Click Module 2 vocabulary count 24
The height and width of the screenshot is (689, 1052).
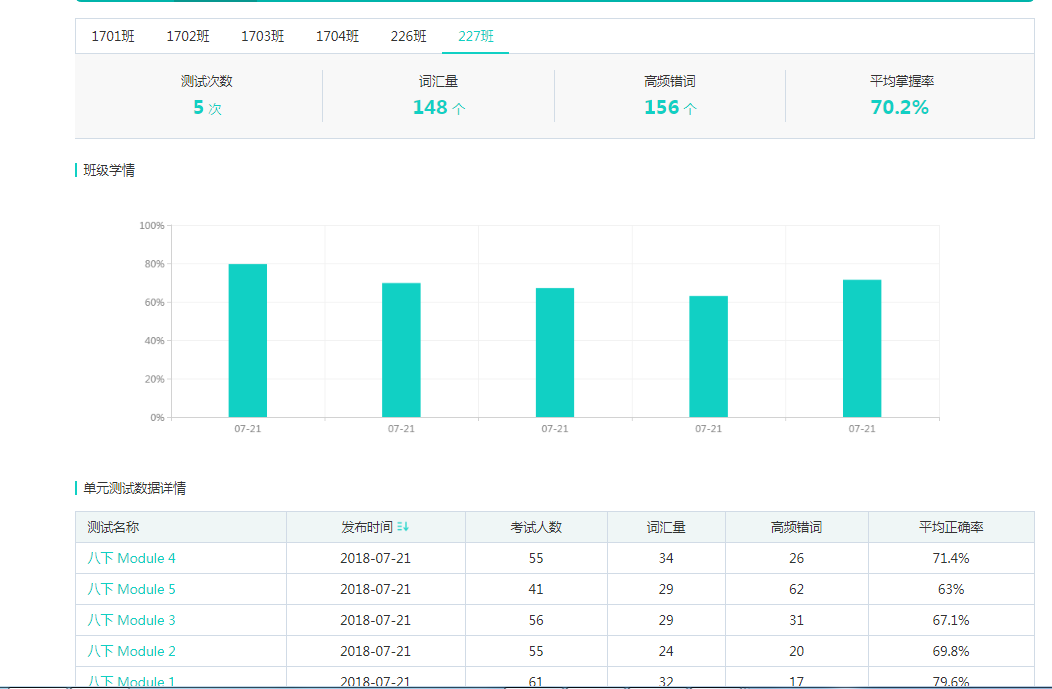[666, 651]
